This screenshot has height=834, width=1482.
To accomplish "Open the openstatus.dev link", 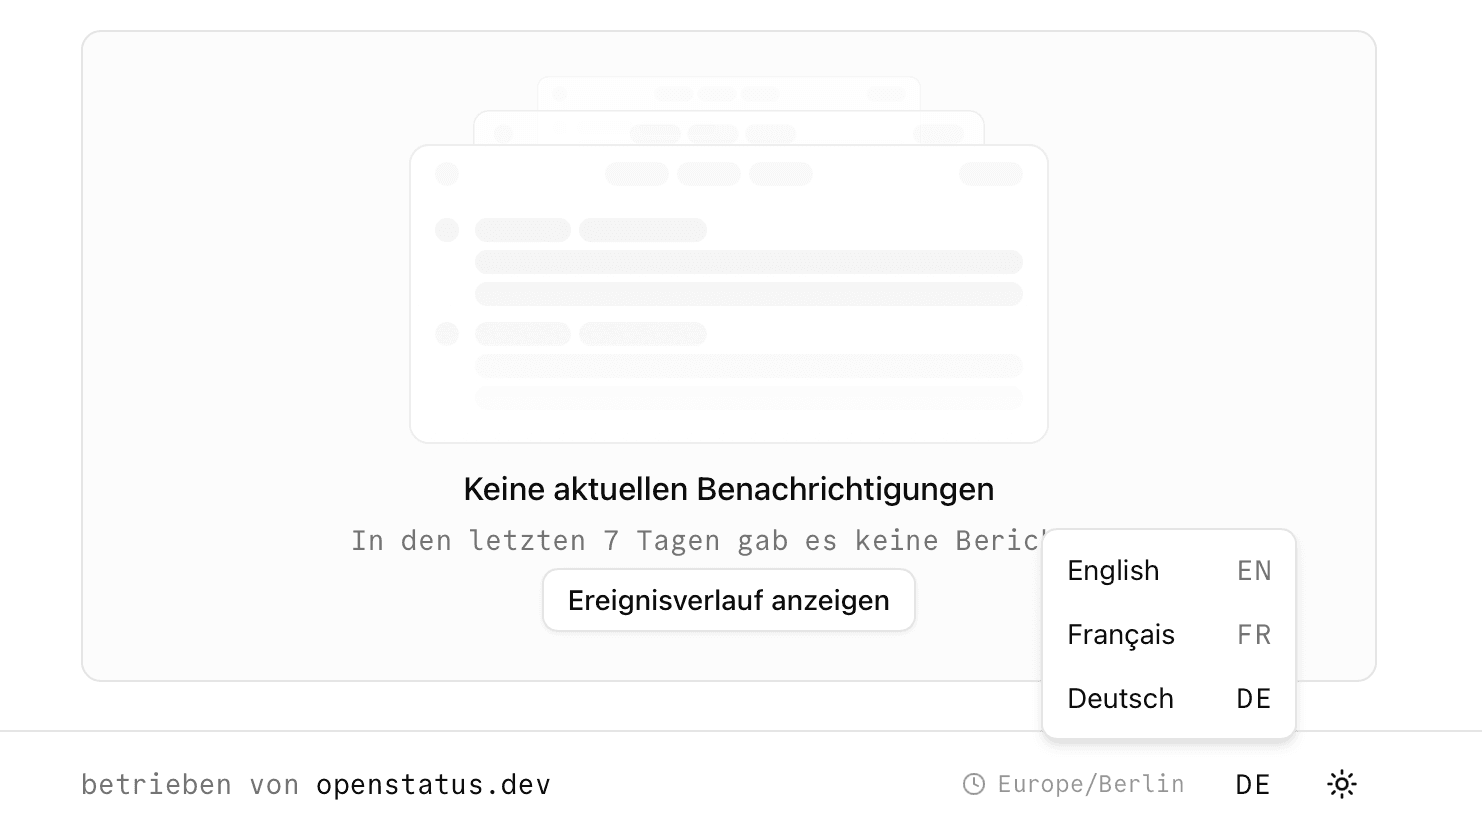I will tap(433, 784).
